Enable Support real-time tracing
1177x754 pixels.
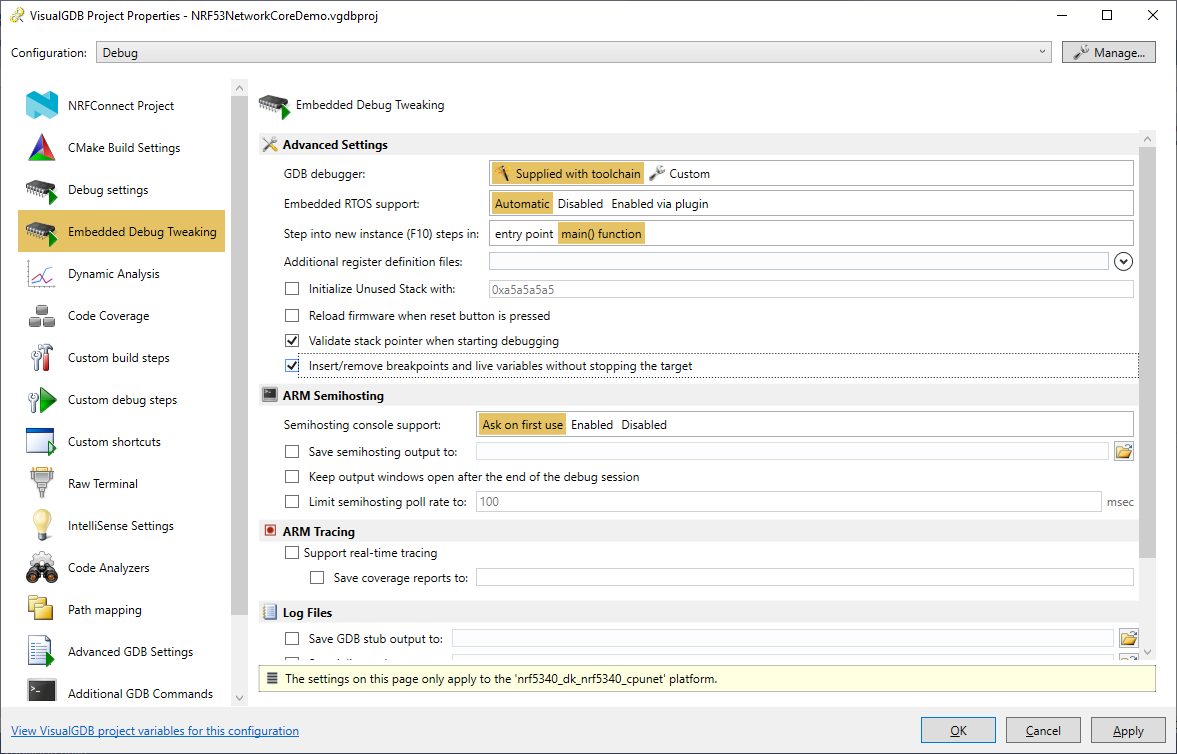click(x=292, y=553)
